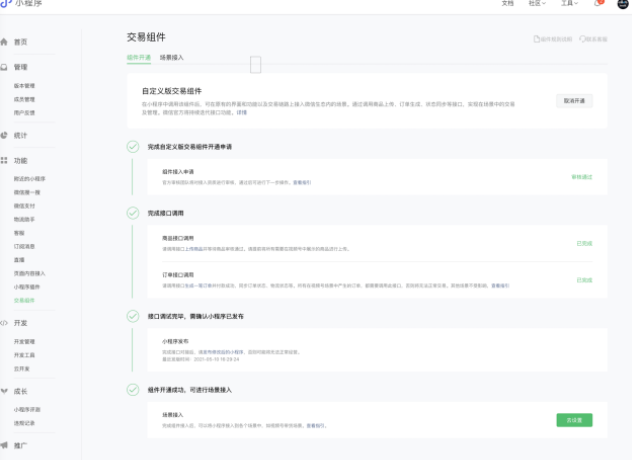
Task: Click the 统计 pie chart icon
Action: 4,135
